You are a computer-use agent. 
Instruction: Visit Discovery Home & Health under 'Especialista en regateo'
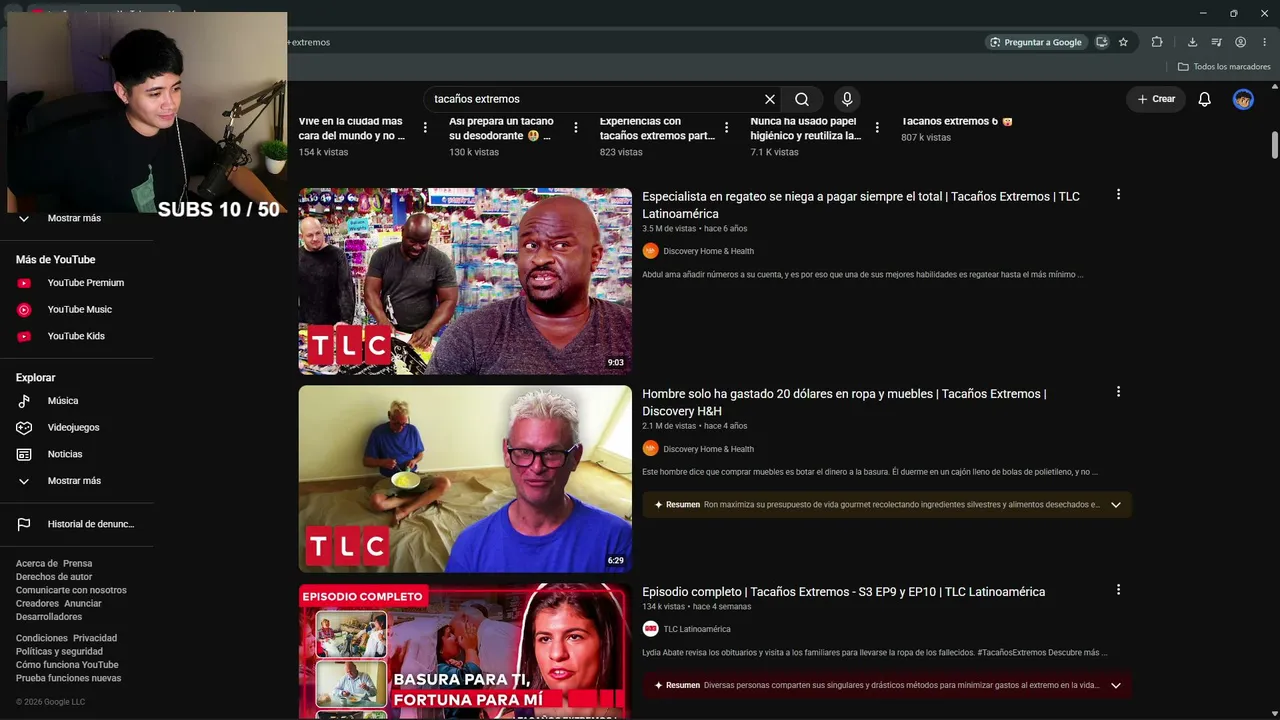(708, 251)
